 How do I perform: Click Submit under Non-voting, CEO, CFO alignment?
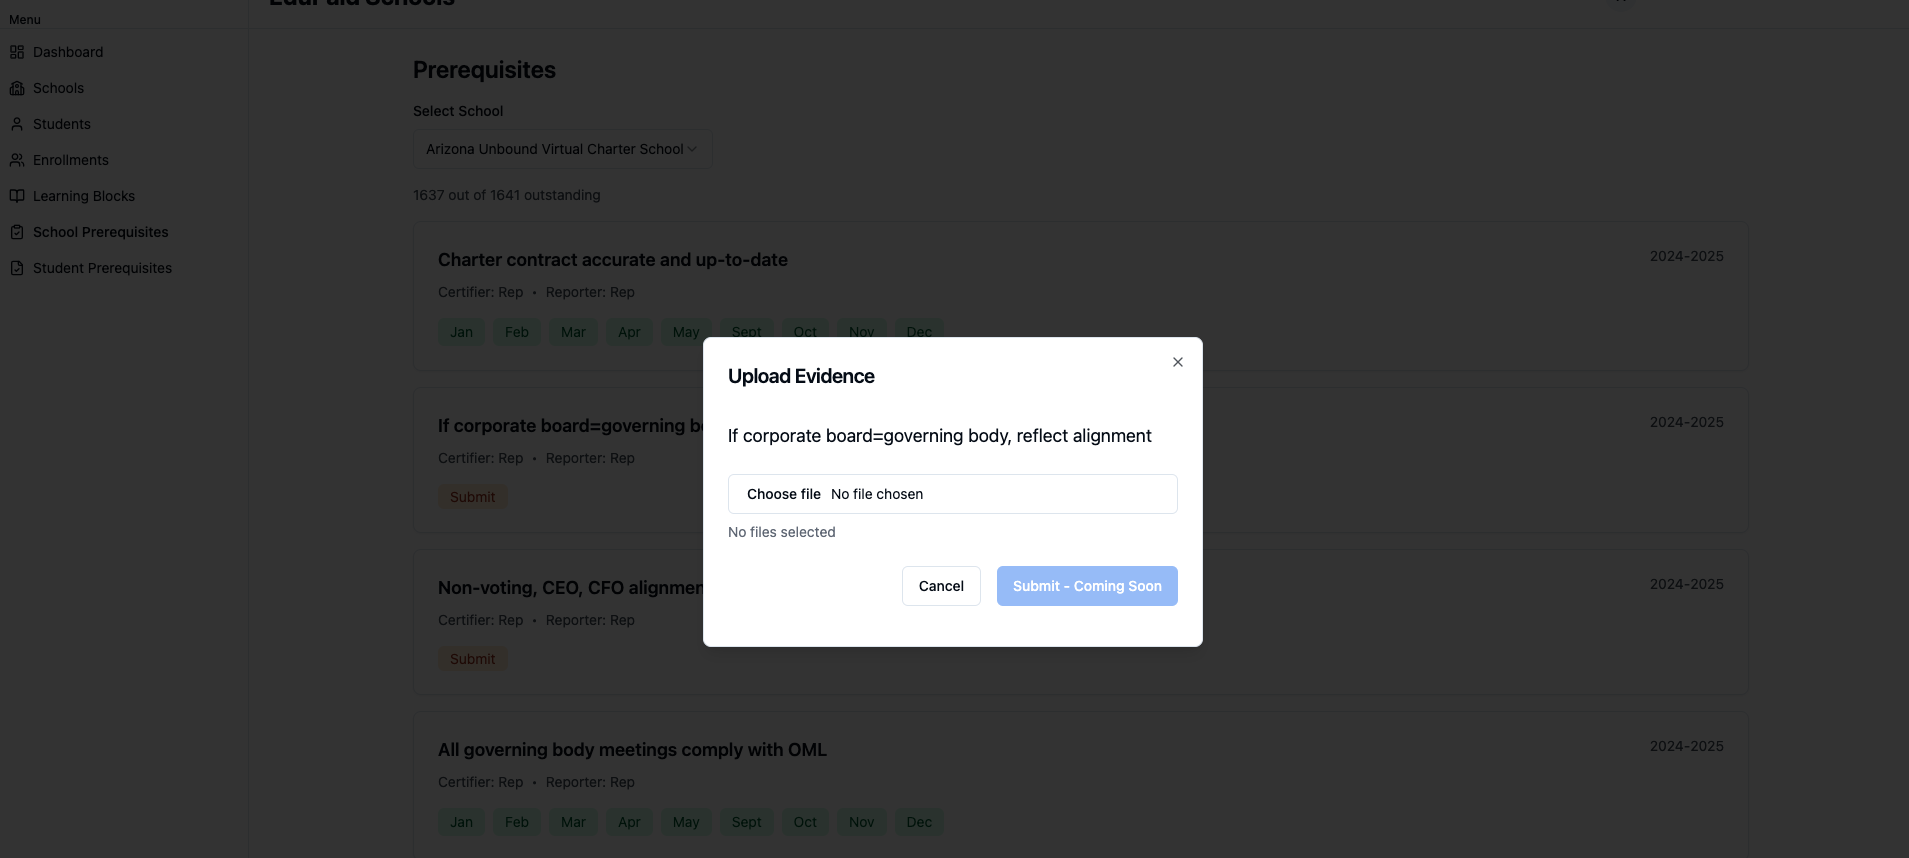point(472,659)
